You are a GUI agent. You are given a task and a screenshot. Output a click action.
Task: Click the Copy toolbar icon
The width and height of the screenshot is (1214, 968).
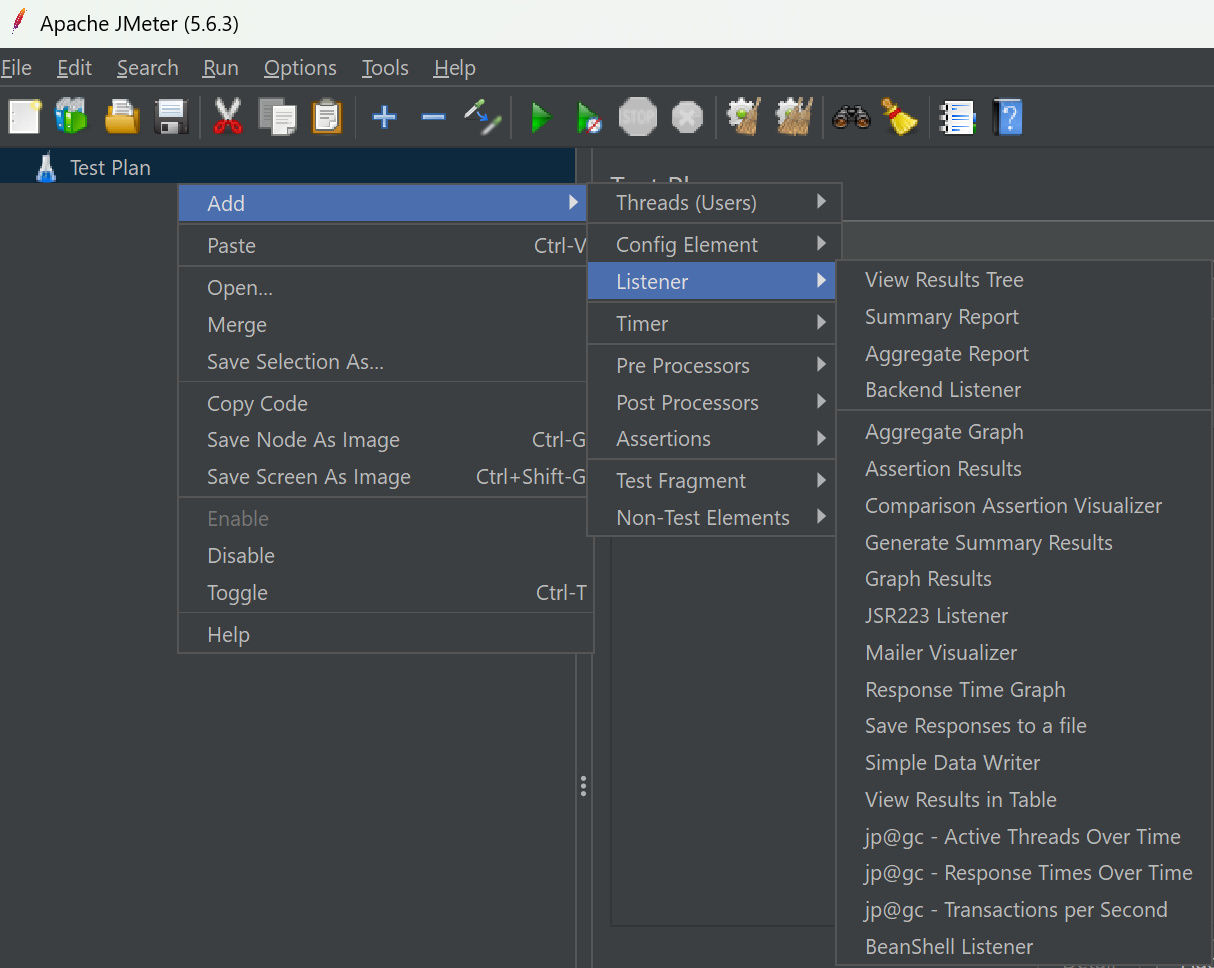[x=277, y=117]
